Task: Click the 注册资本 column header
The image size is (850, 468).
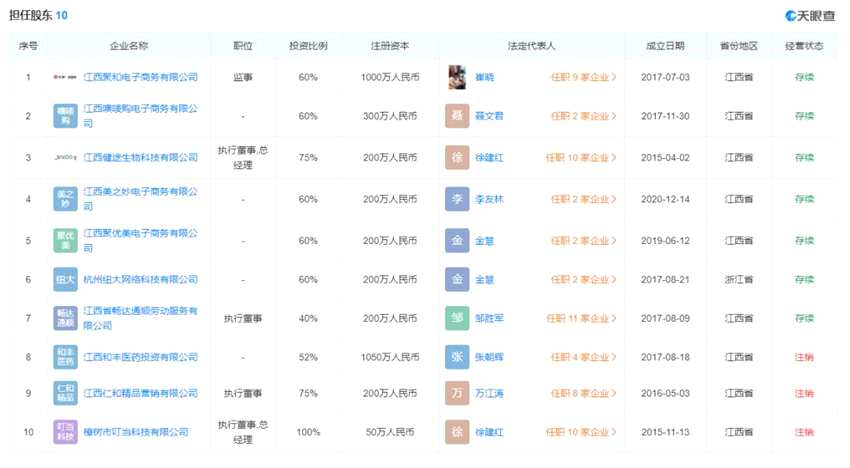Action: [390, 46]
